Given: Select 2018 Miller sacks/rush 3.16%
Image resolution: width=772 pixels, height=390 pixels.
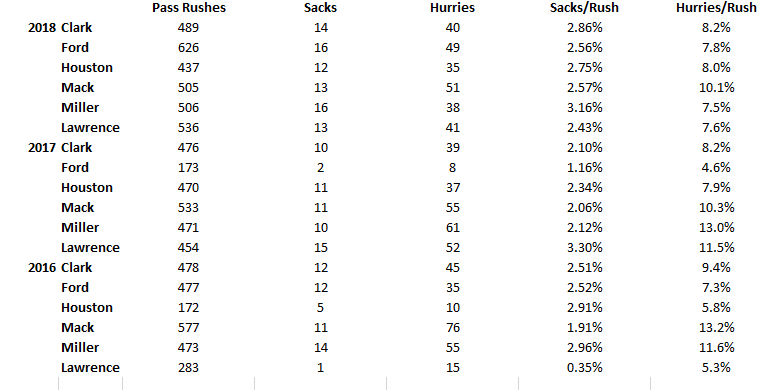Looking at the screenshot, I should pos(584,108).
